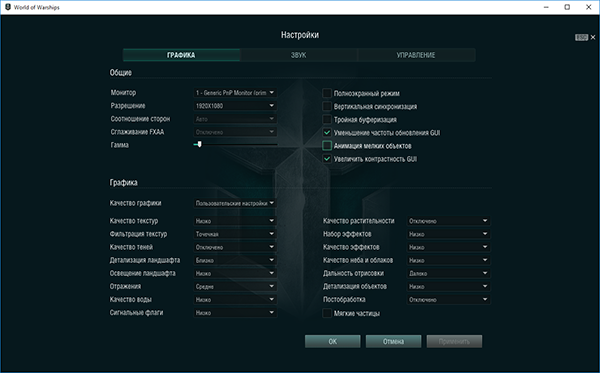The height and width of the screenshot is (373, 600).
Task: Open the Постобработка dropdown
Action: click(x=448, y=300)
